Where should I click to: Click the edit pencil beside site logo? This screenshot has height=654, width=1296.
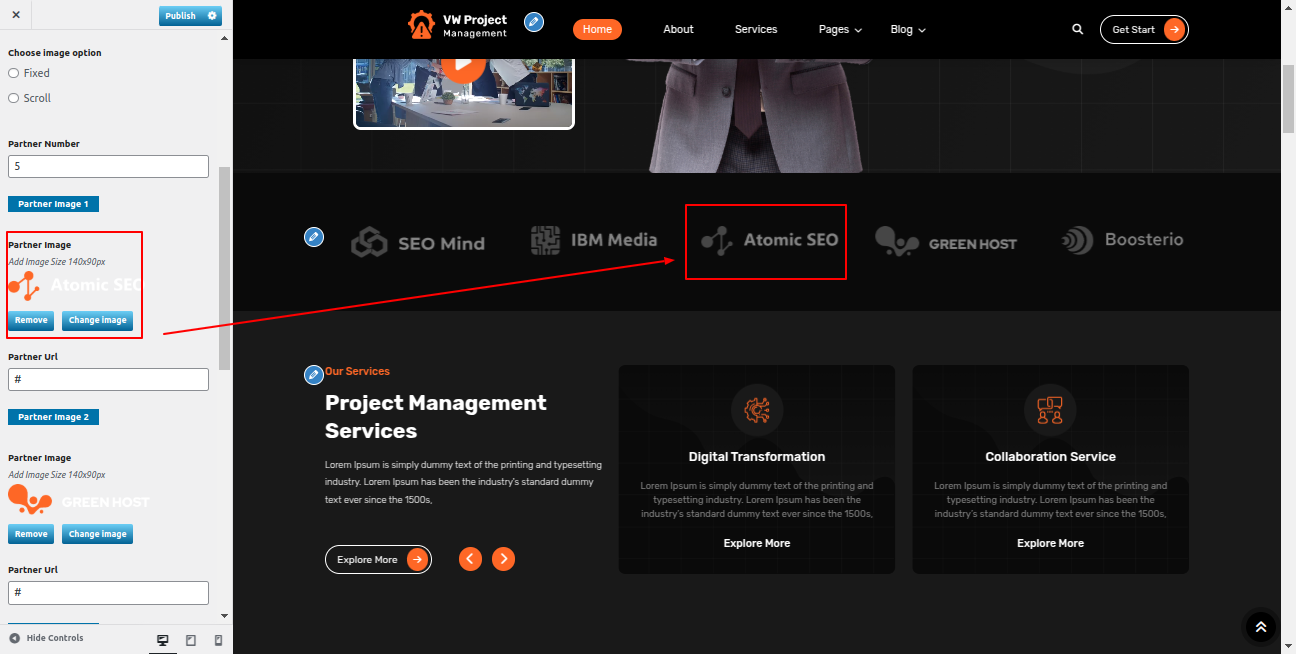(x=534, y=22)
